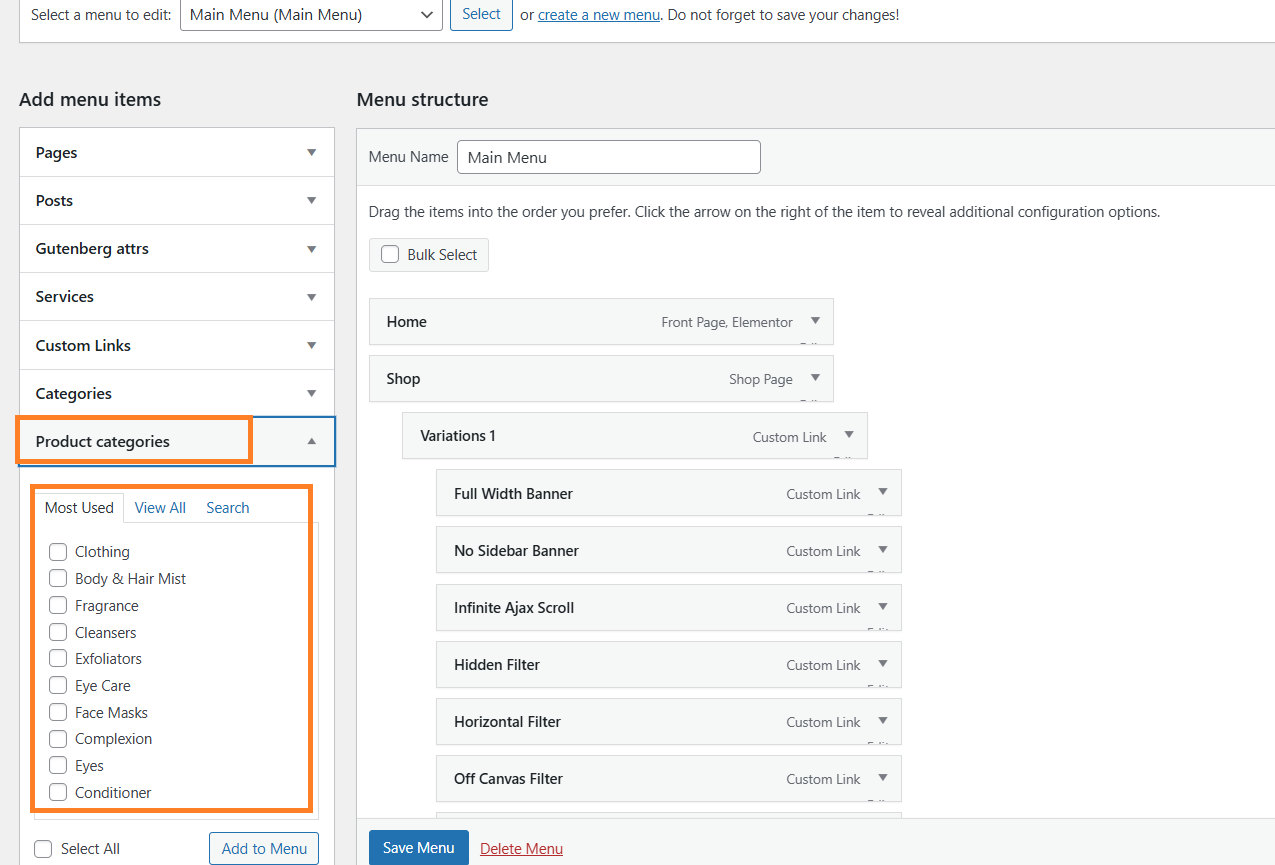Screen dimensions: 1275x865
Task: Click the Select button beside menu dropdown
Action: (x=481, y=15)
